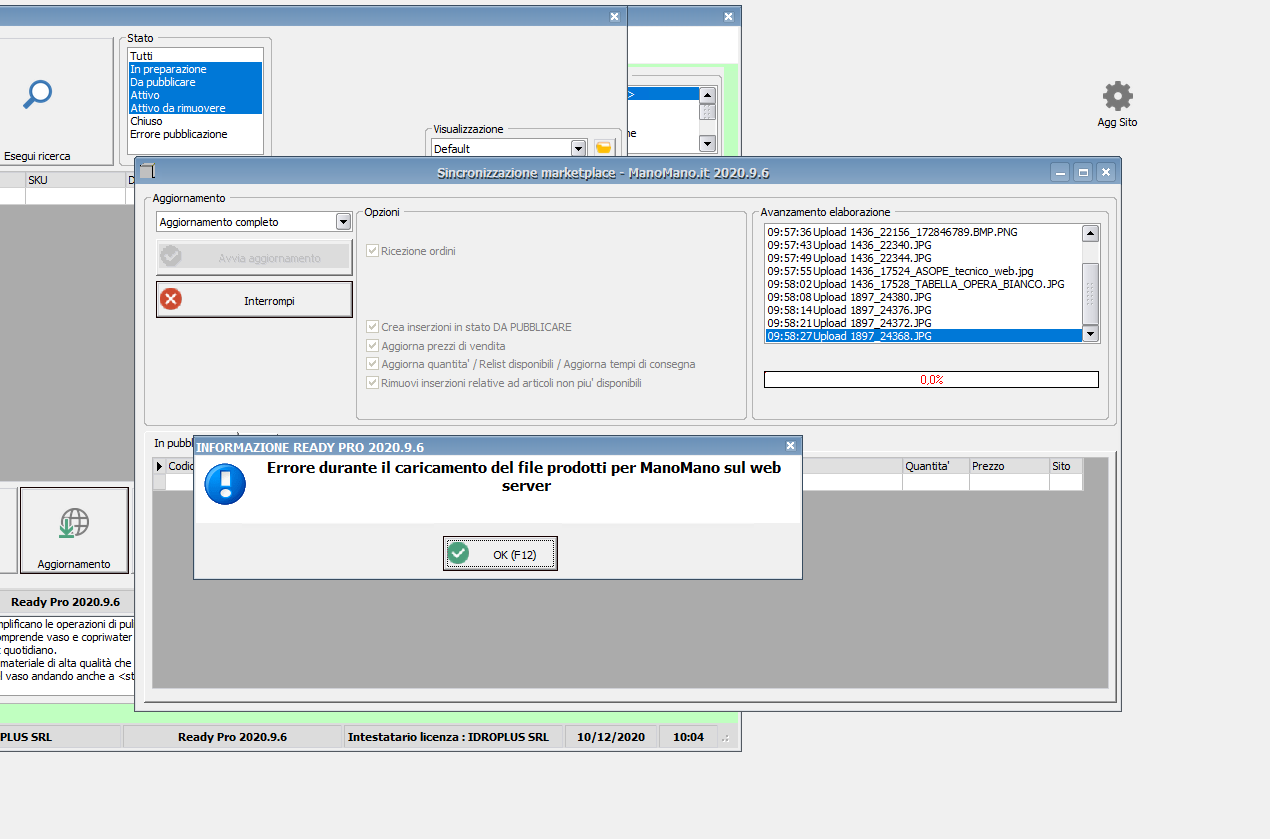1270x839 pixels.
Task: Open the Visualizzazione Default dropdown
Action: click(578, 148)
